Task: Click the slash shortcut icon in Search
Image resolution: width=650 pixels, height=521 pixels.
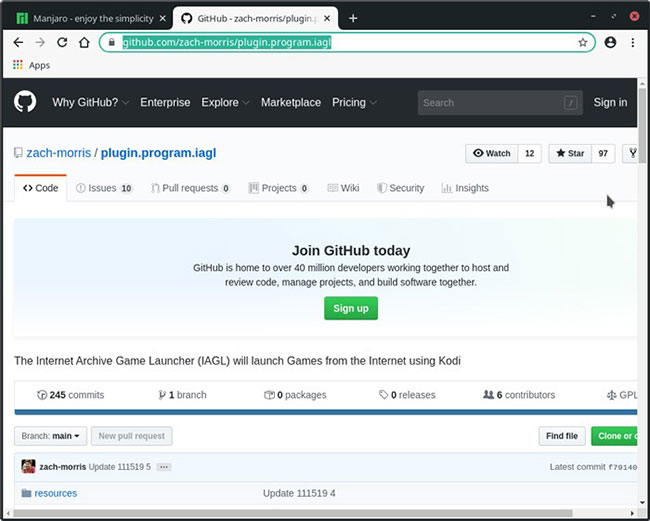Action: coord(570,102)
